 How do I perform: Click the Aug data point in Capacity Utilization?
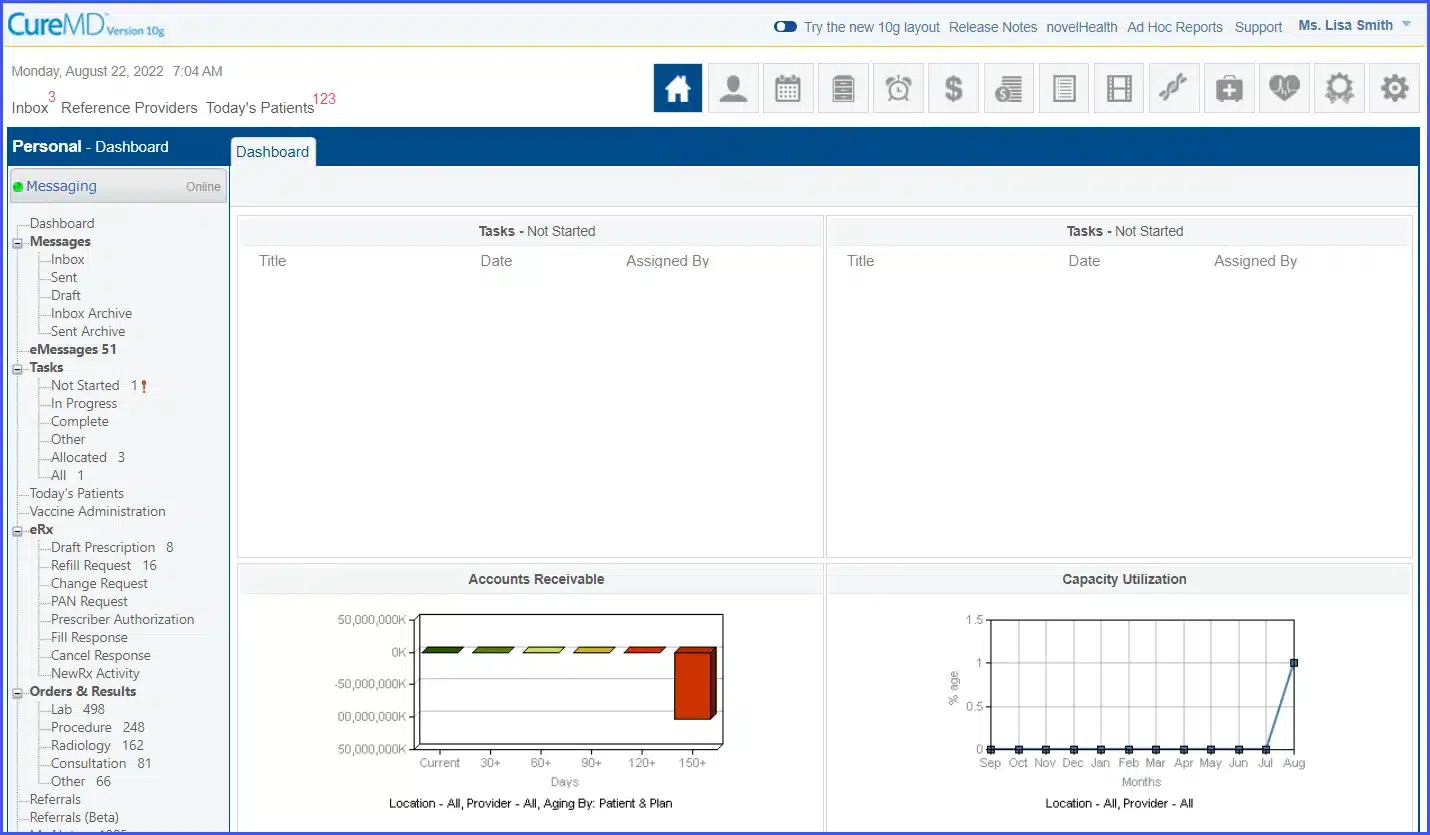point(1293,662)
